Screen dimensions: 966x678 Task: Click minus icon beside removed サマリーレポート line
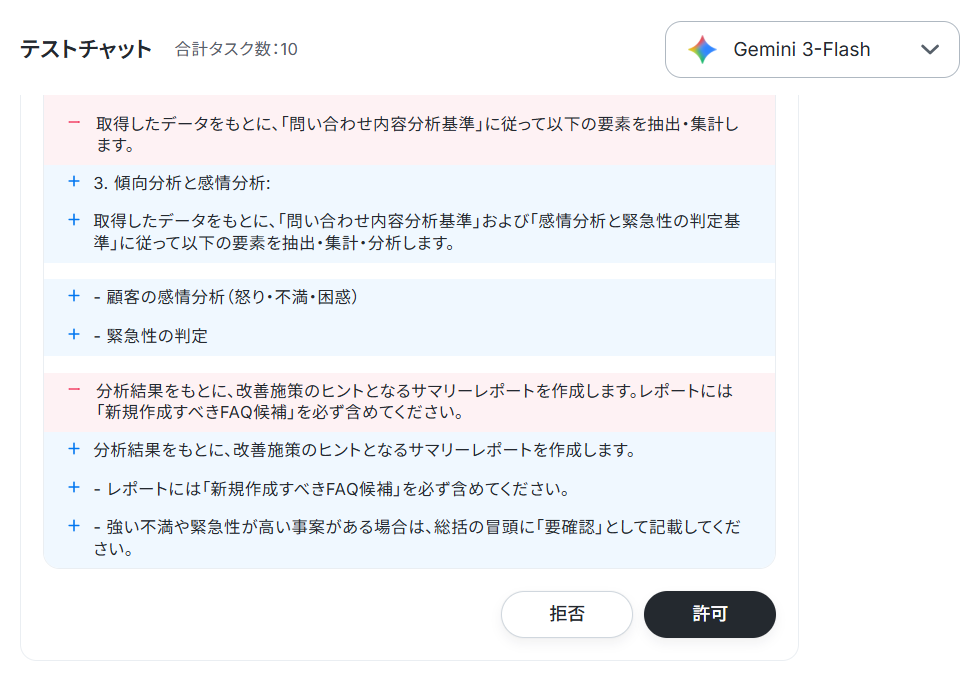coord(74,389)
